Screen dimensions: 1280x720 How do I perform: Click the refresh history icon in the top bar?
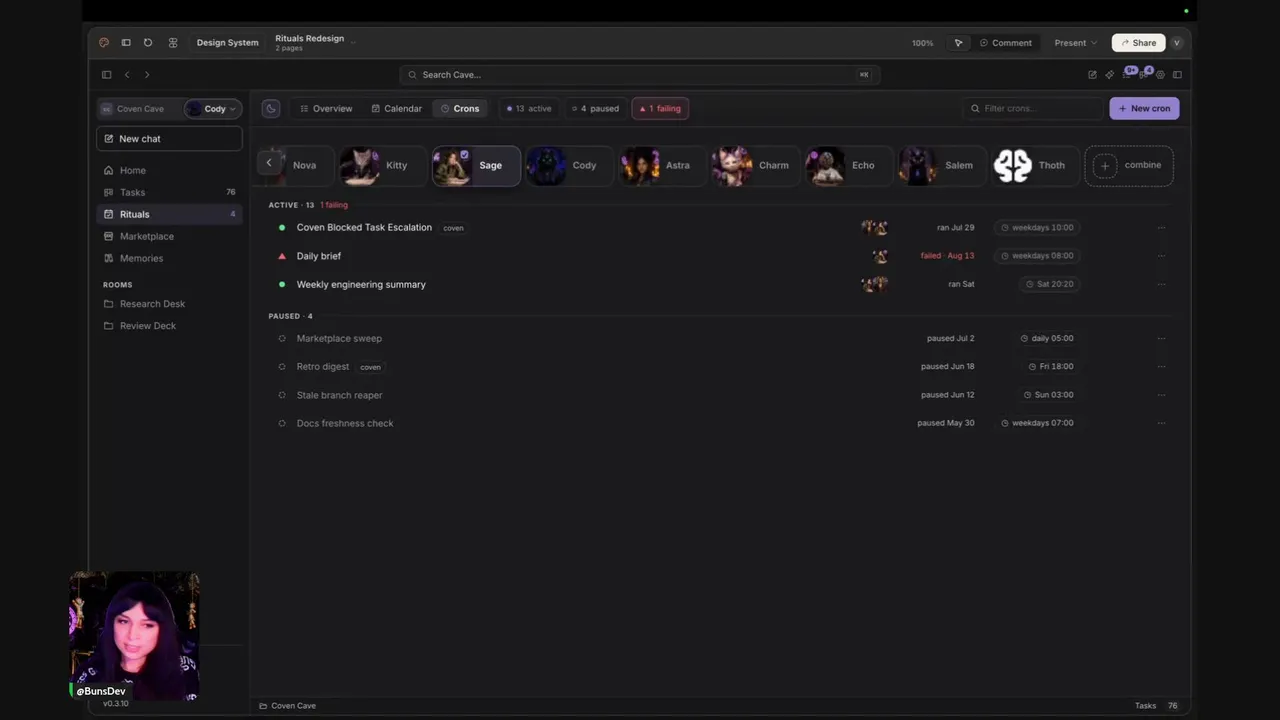(x=148, y=43)
